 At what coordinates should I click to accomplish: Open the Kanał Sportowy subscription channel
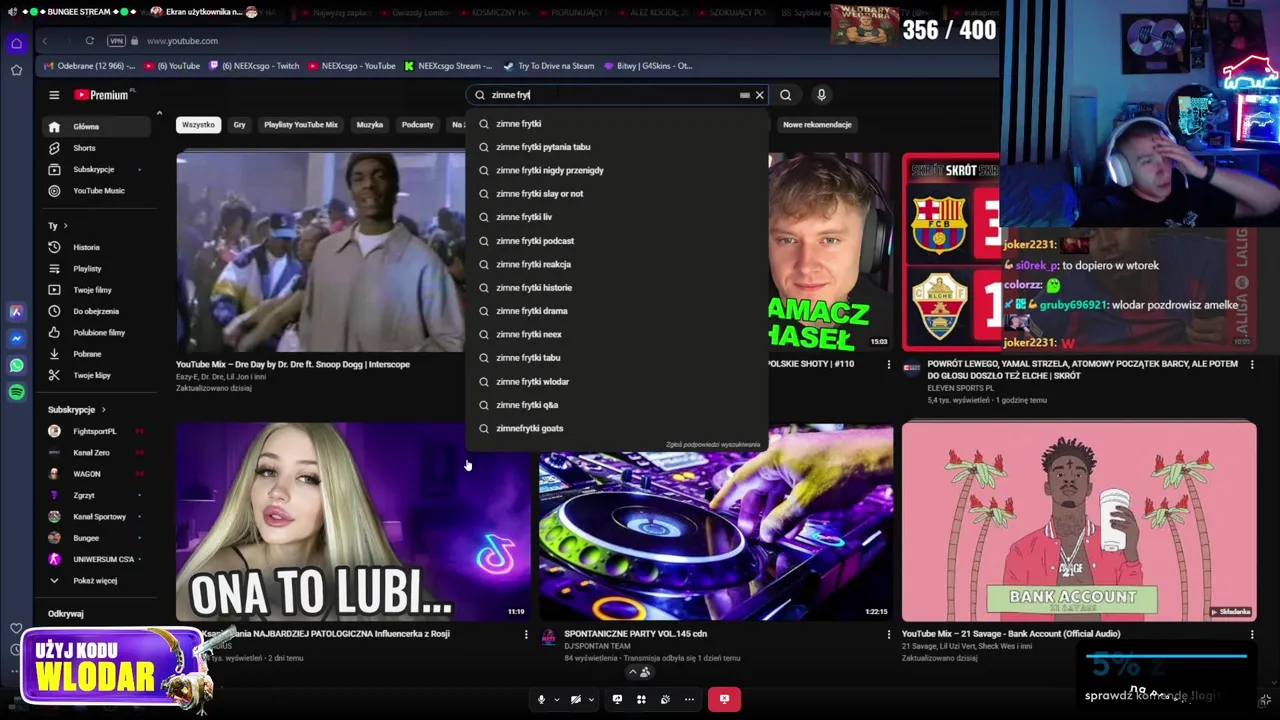(95, 517)
